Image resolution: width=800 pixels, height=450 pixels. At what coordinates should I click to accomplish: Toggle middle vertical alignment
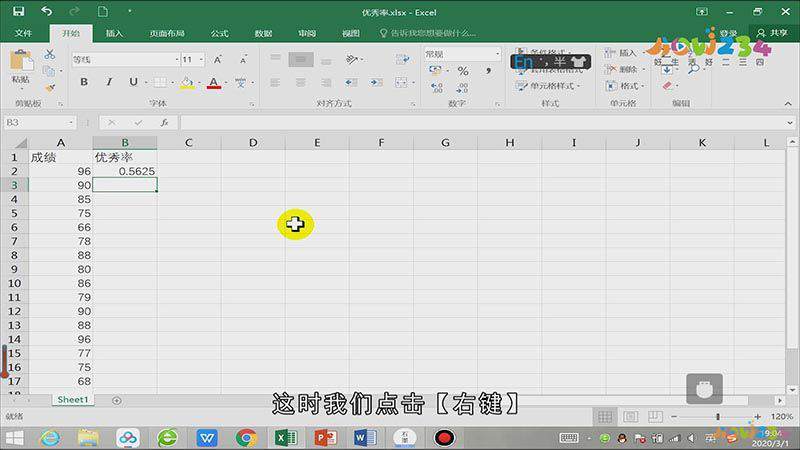[301, 59]
